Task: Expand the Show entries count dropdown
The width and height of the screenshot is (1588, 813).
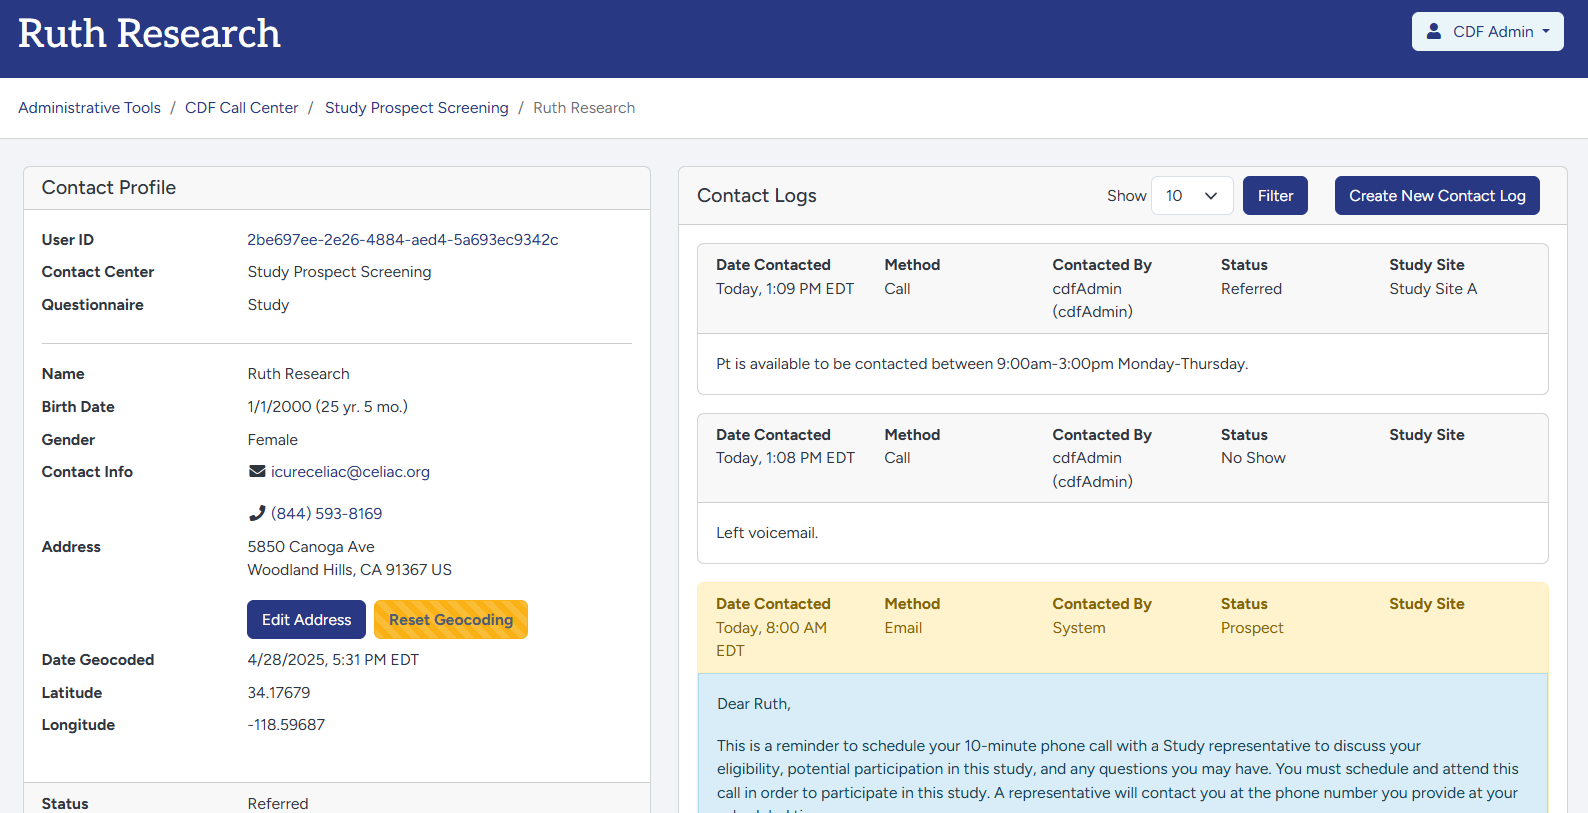Action: [1191, 196]
